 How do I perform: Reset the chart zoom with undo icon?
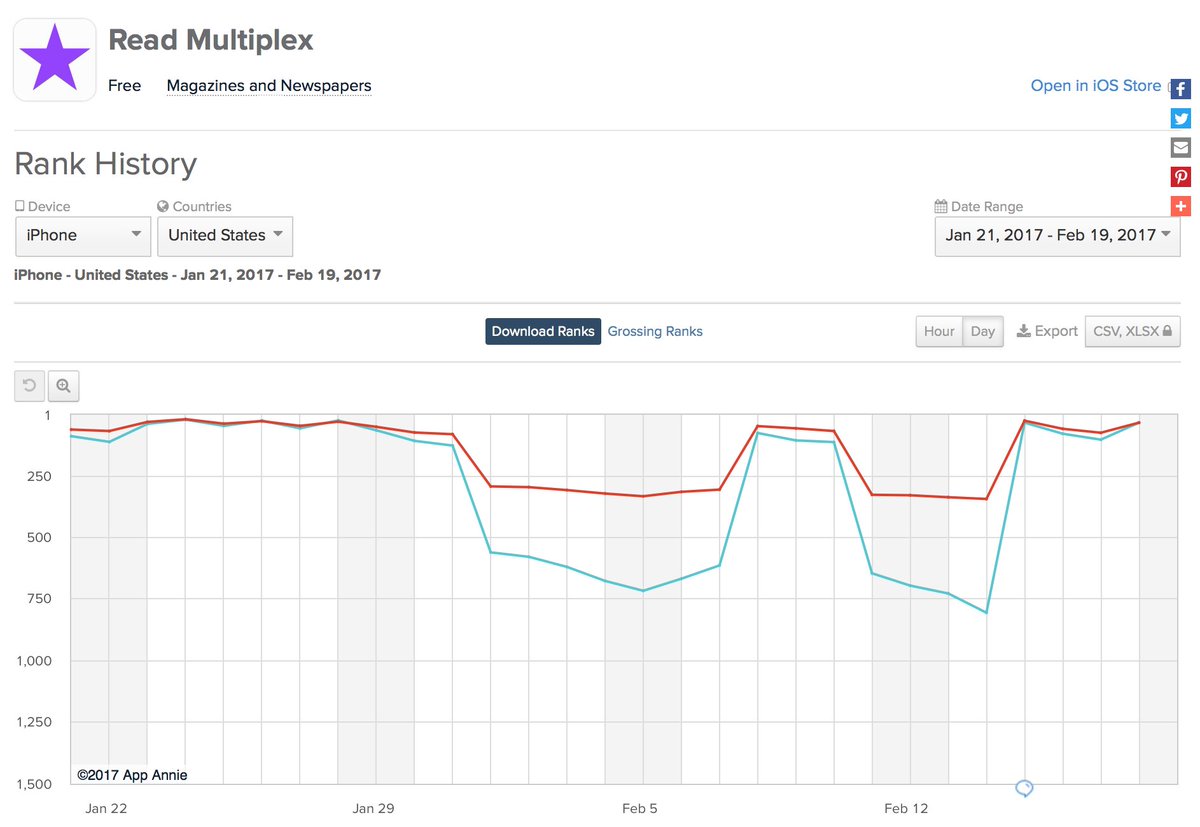point(29,385)
